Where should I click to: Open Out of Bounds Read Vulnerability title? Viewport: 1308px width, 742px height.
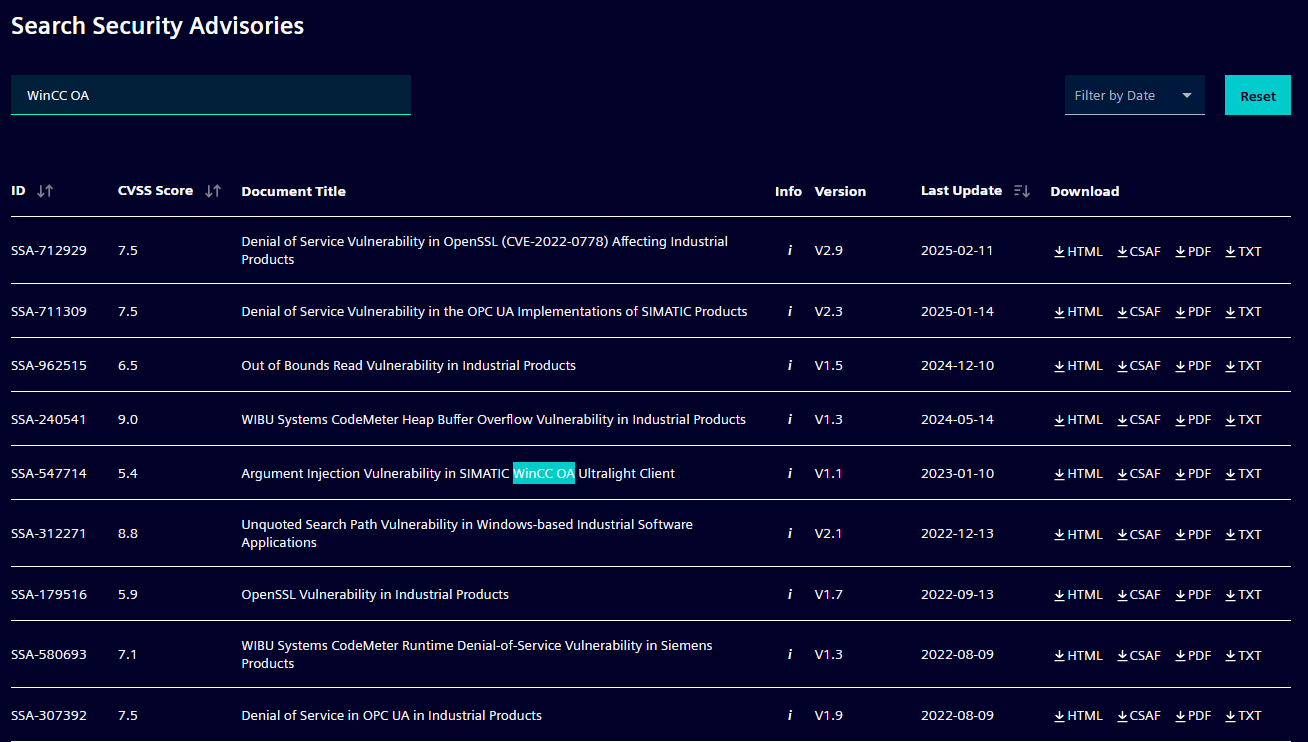(x=408, y=366)
